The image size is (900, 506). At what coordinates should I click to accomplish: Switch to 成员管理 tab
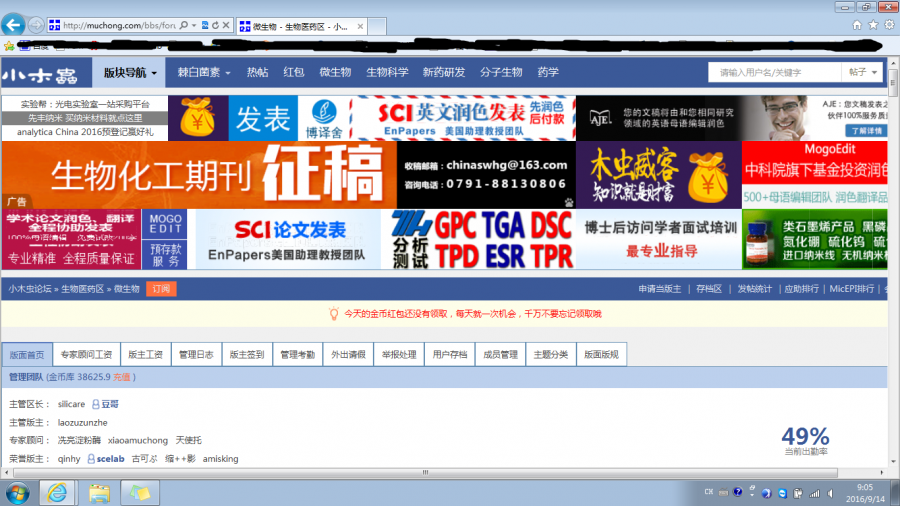coord(501,355)
